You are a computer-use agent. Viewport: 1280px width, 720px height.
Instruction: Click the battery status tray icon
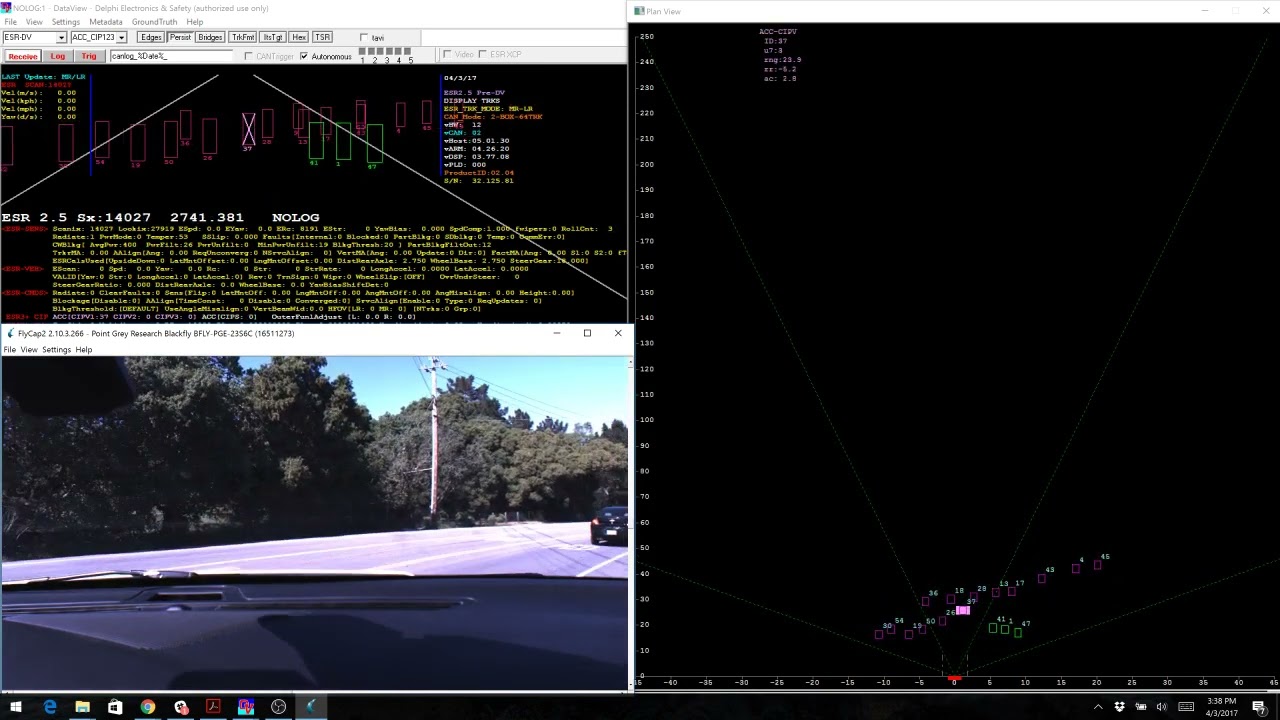pos(1141,707)
